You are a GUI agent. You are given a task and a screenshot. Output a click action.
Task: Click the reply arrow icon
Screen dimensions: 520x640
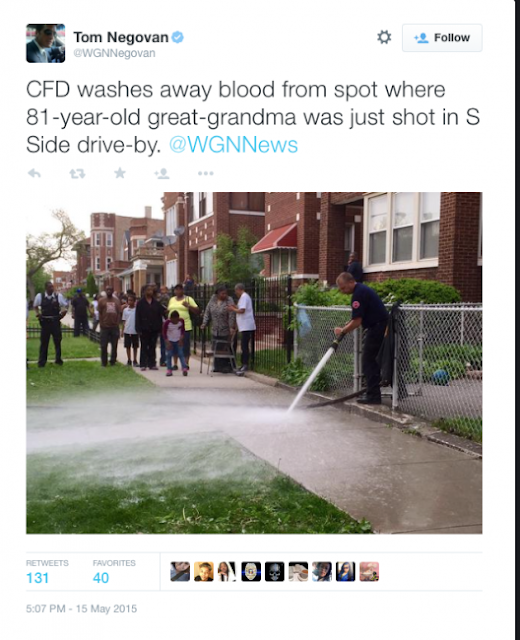34,173
